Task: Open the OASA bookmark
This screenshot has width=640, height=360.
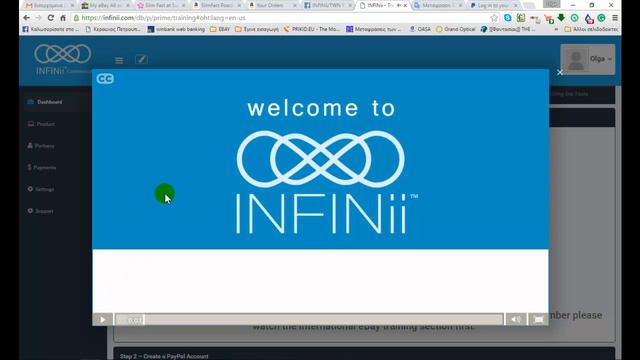Action: pyautogui.click(x=420, y=29)
